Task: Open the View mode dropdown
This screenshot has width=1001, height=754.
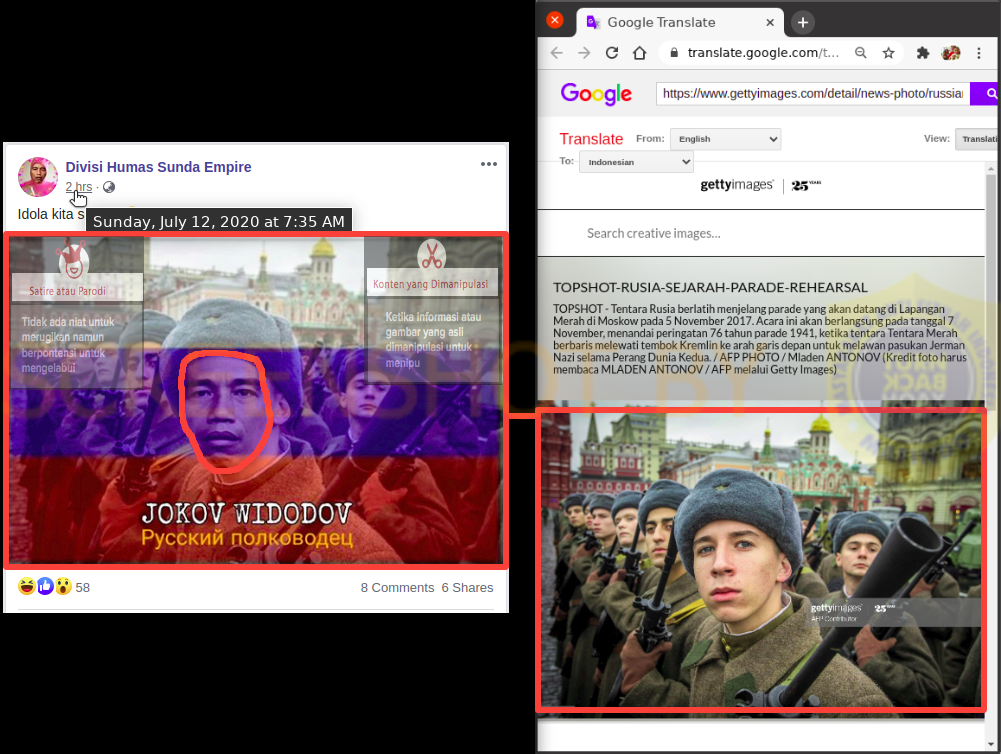Action: coord(977,139)
